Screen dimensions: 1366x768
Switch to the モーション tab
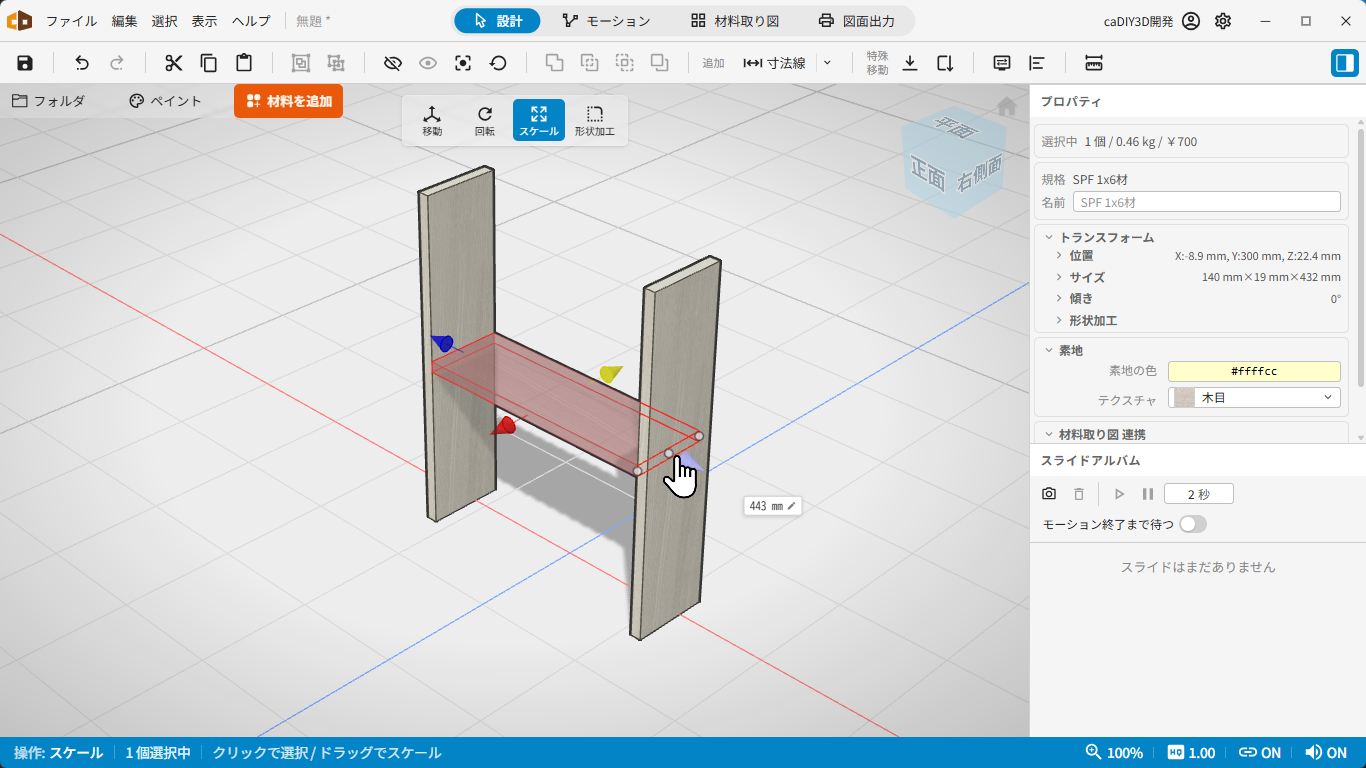pyautogui.click(x=606, y=21)
